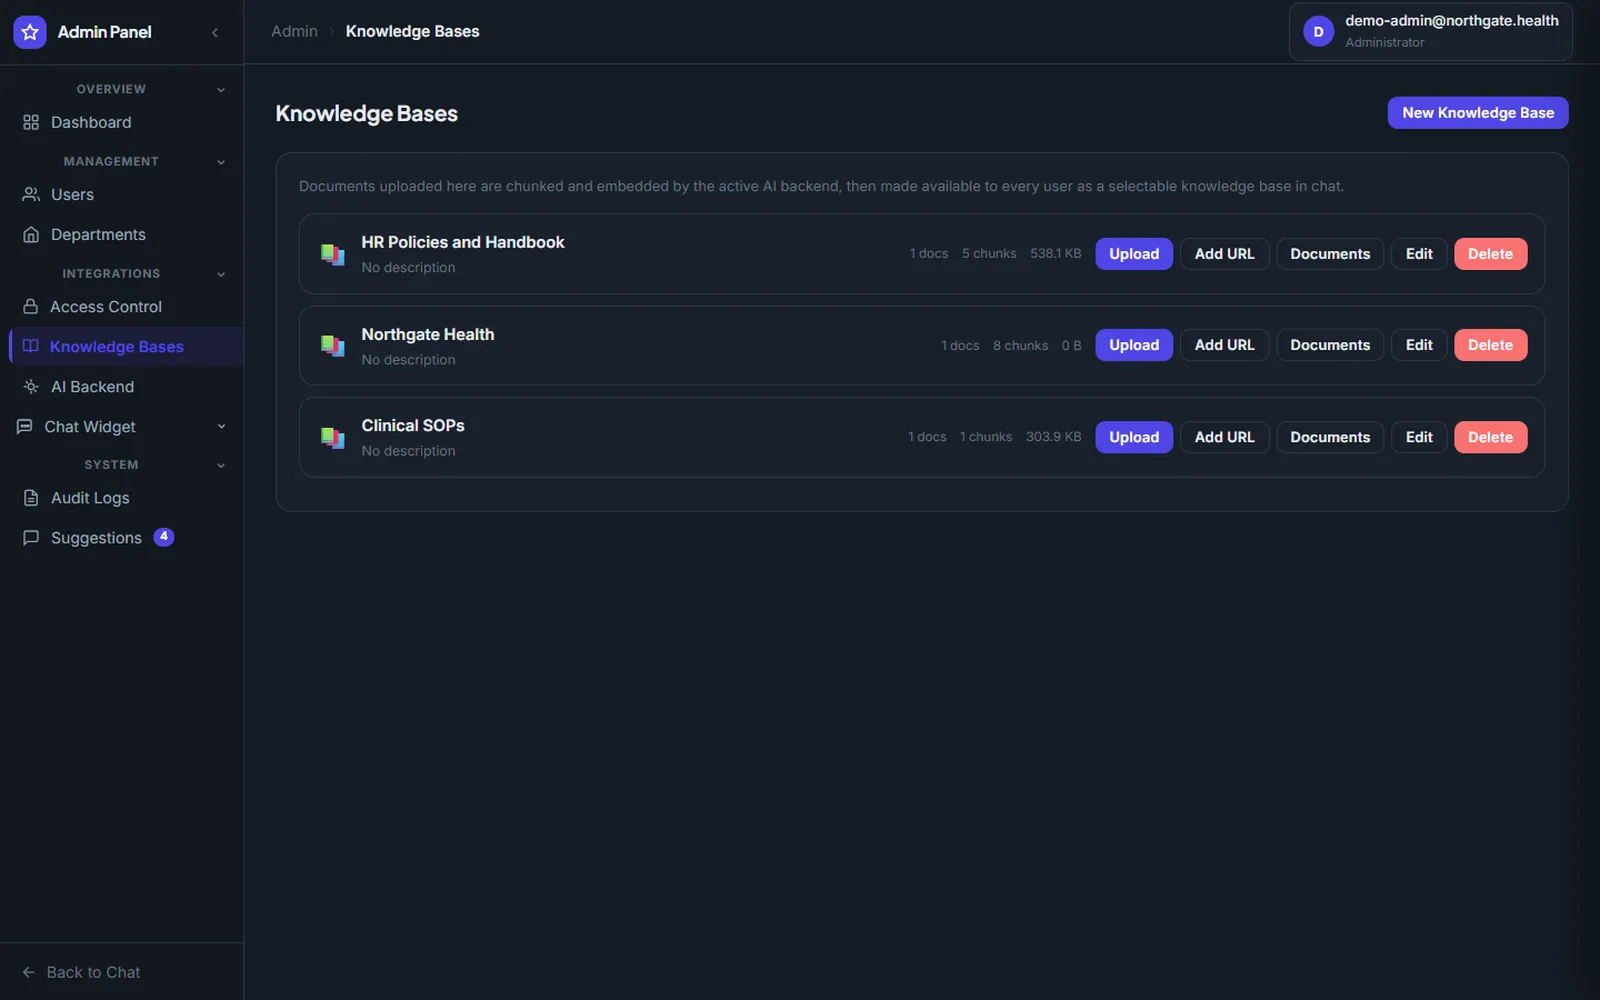The height and width of the screenshot is (1000, 1600).
Task: Click the Suggestions message icon
Action: (31, 538)
